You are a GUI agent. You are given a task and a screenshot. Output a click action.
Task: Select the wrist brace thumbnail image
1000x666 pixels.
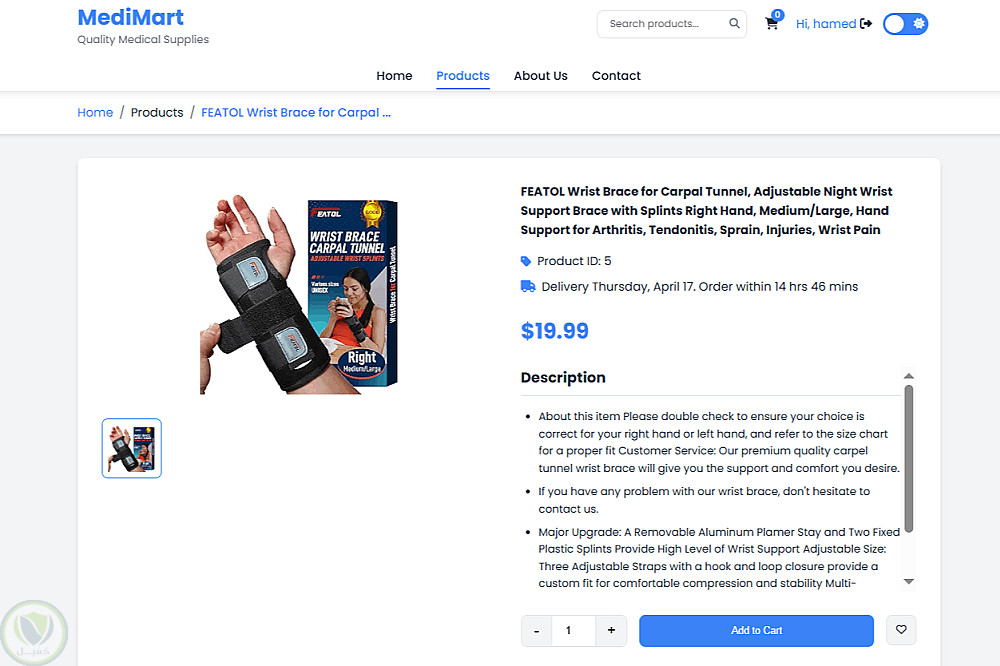coord(131,448)
